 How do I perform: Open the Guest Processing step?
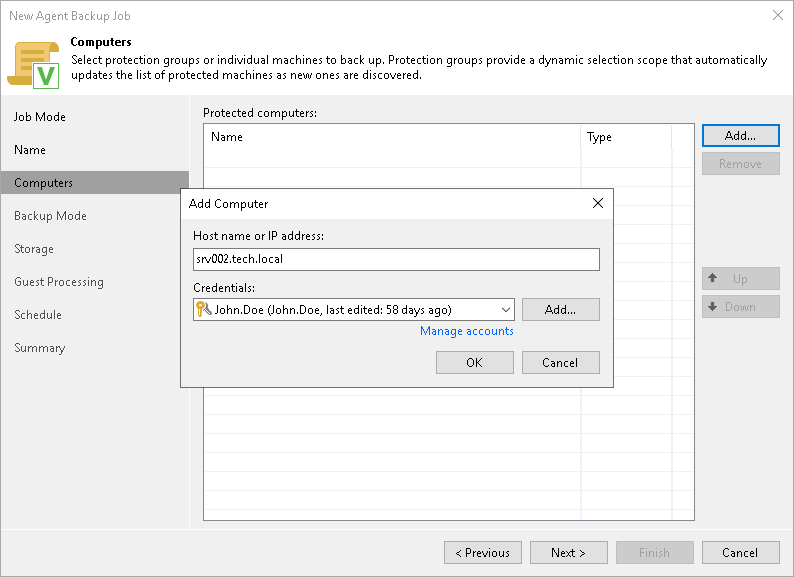click(59, 282)
